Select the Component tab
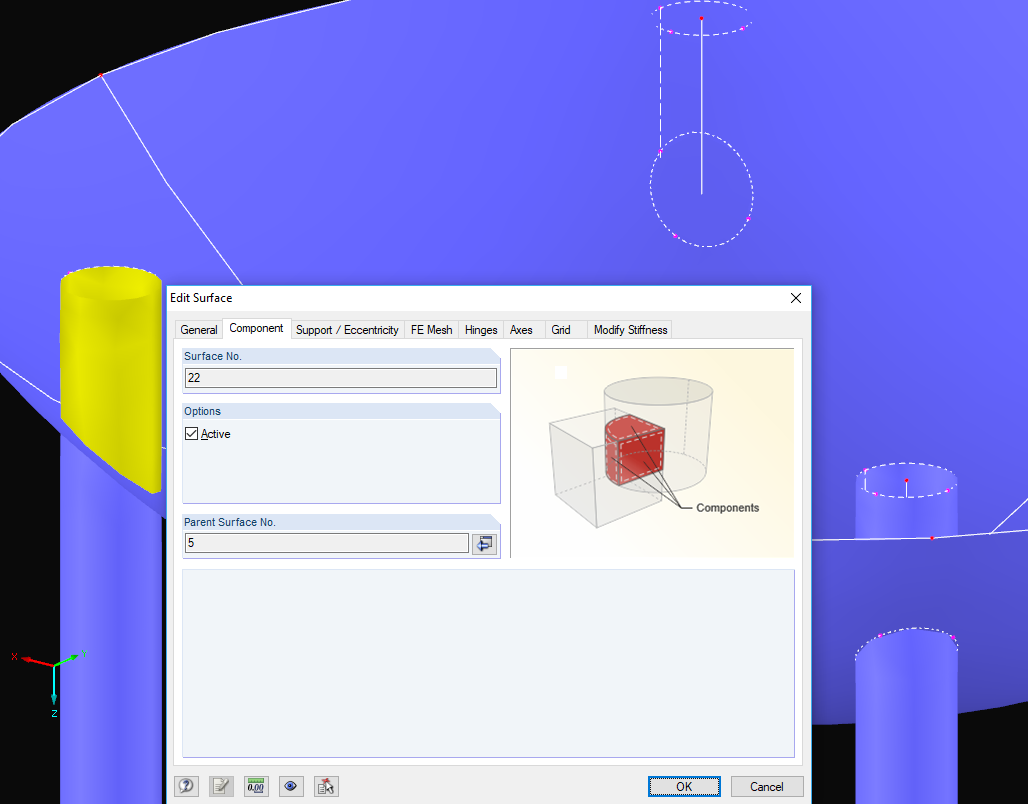 pos(256,328)
